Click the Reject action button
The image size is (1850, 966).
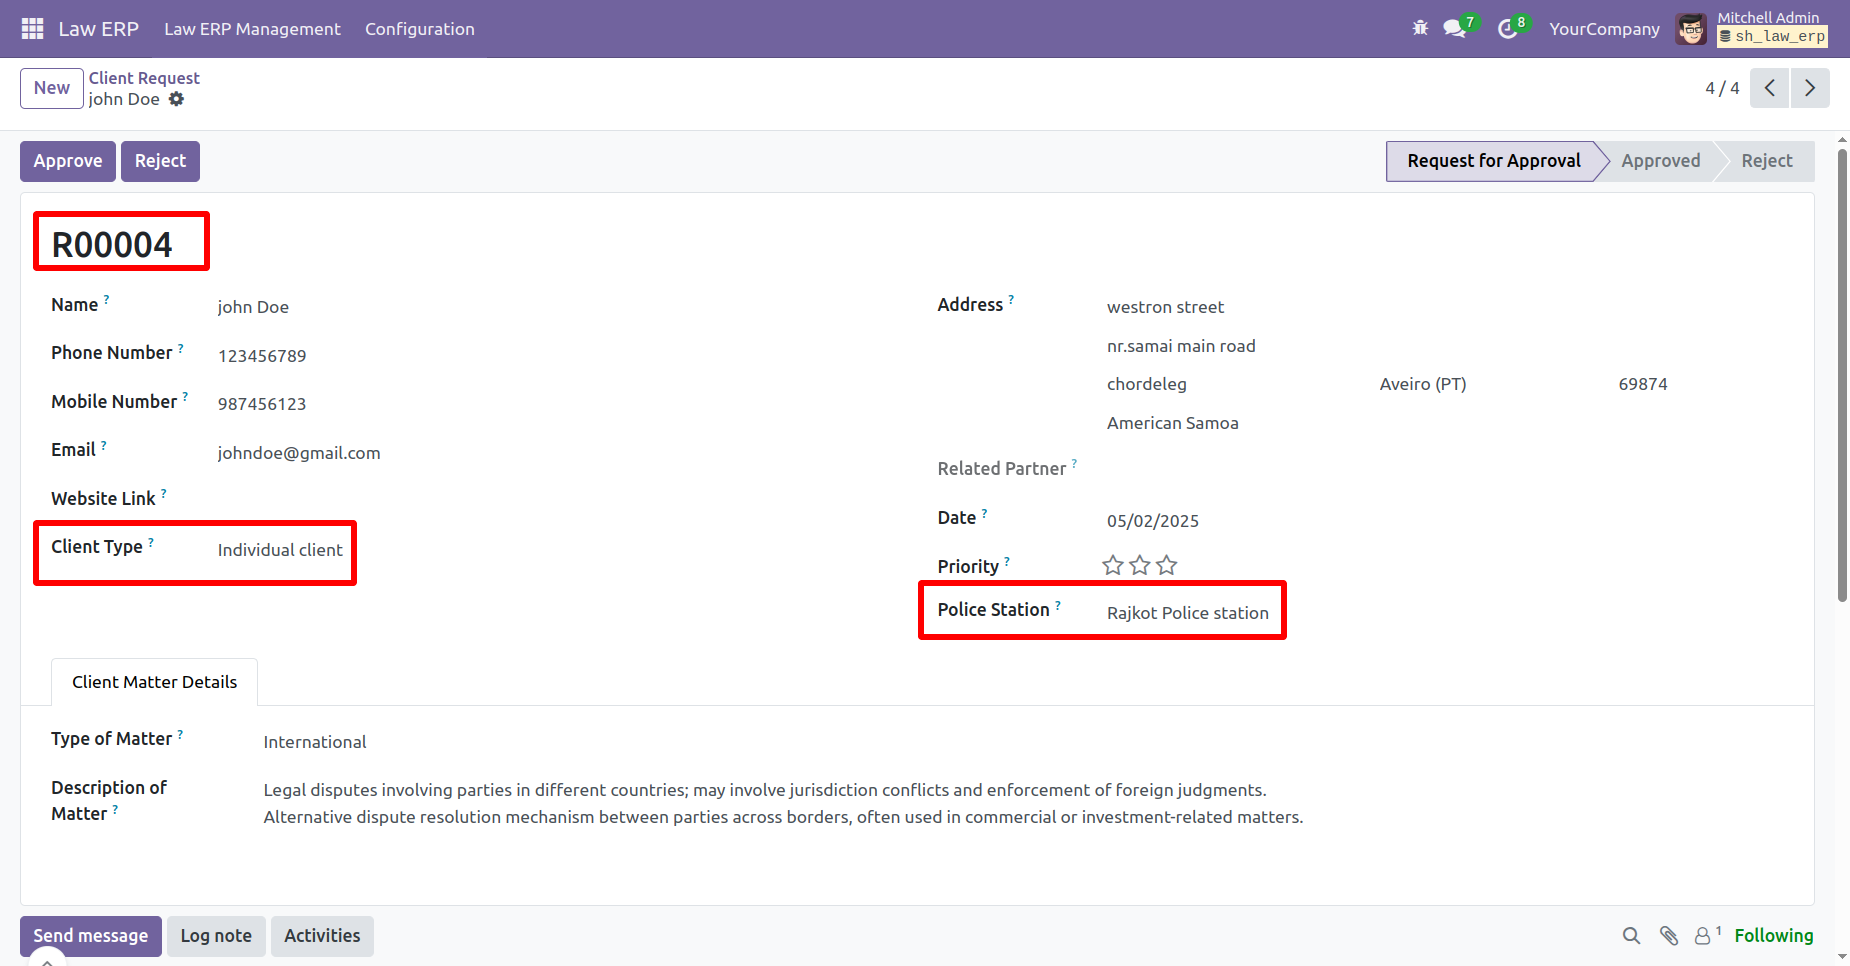(160, 161)
